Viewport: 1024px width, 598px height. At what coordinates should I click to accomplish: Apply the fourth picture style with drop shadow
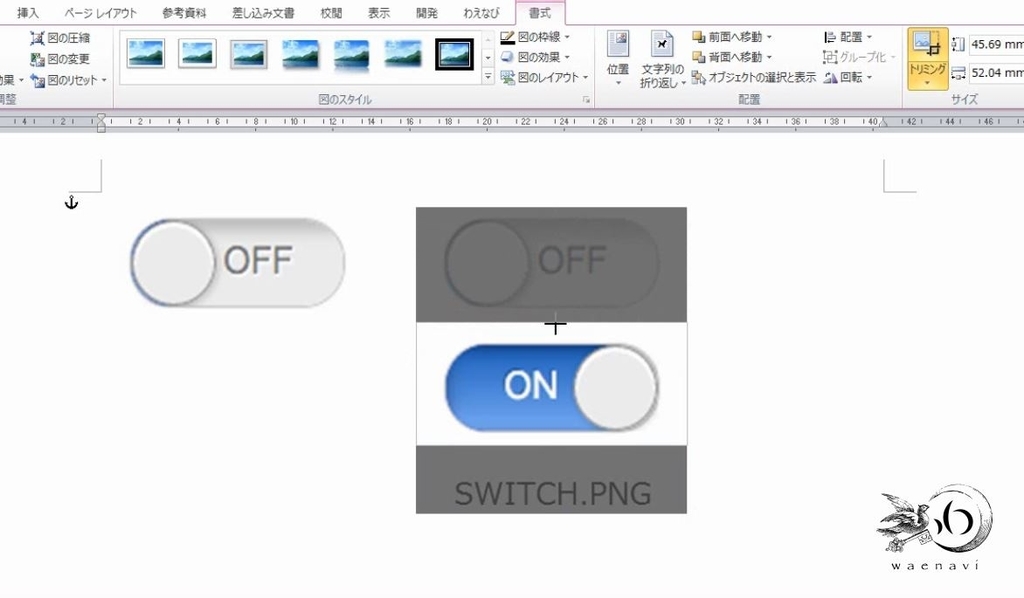coord(300,54)
